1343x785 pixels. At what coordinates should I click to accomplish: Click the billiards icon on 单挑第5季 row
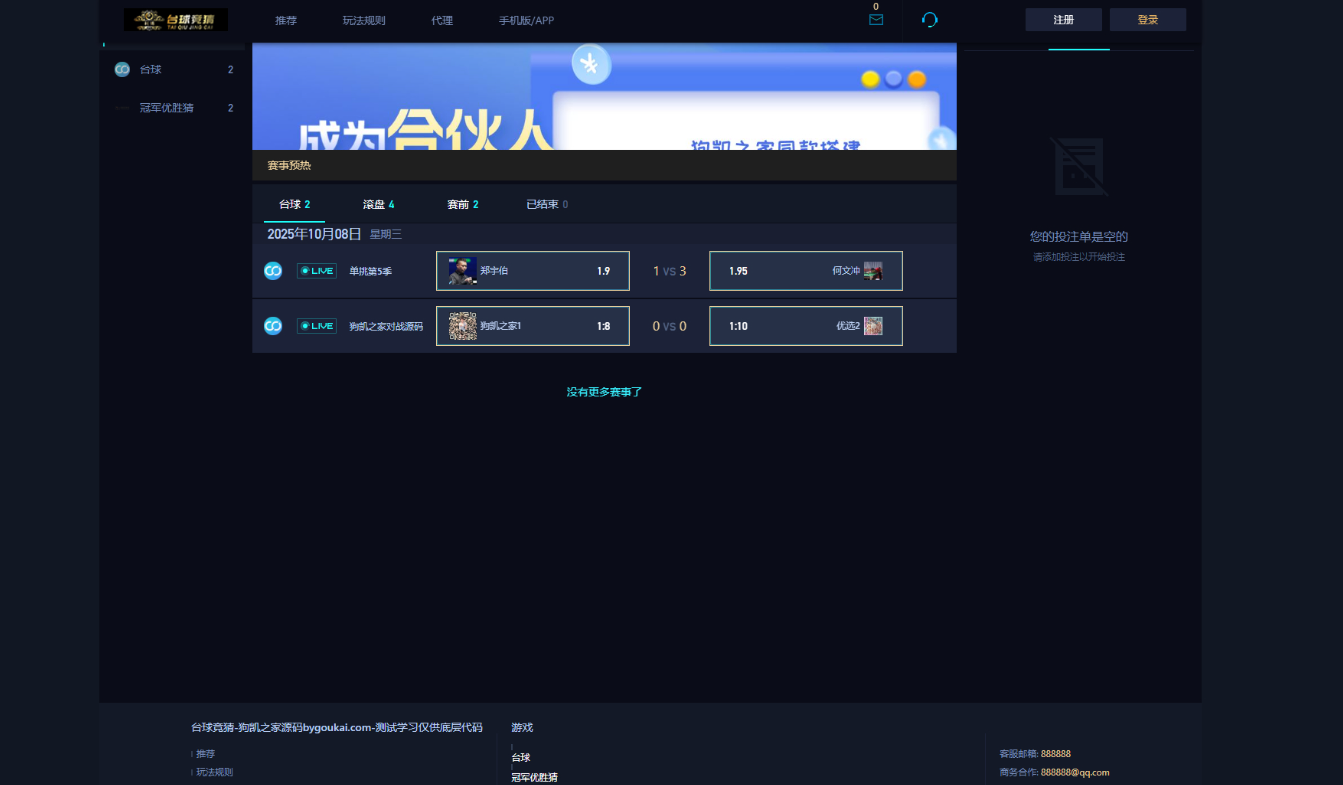pyautogui.click(x=273, y=271)
